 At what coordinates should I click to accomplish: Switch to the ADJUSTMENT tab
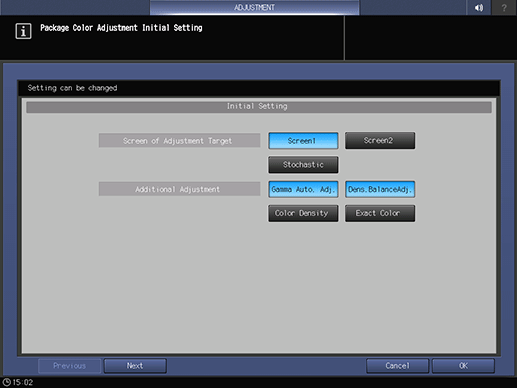[x=255, y=7]
